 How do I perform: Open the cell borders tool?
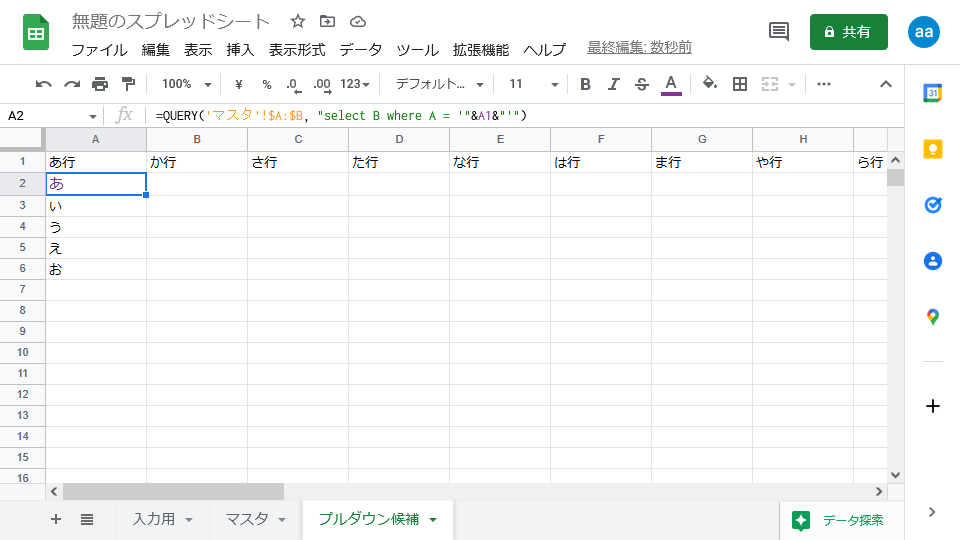(740, 84)
